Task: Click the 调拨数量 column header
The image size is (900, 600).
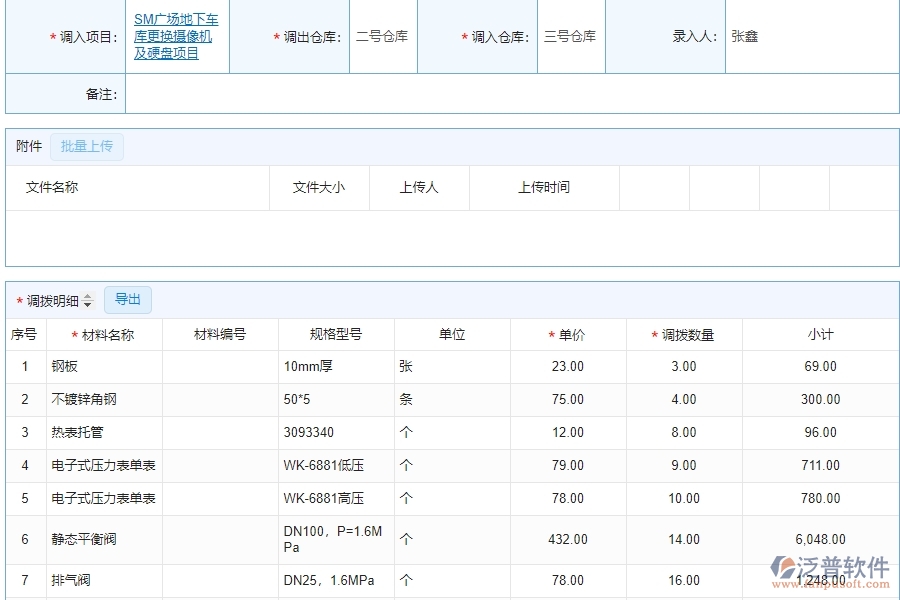Action: tap(684, 335)
